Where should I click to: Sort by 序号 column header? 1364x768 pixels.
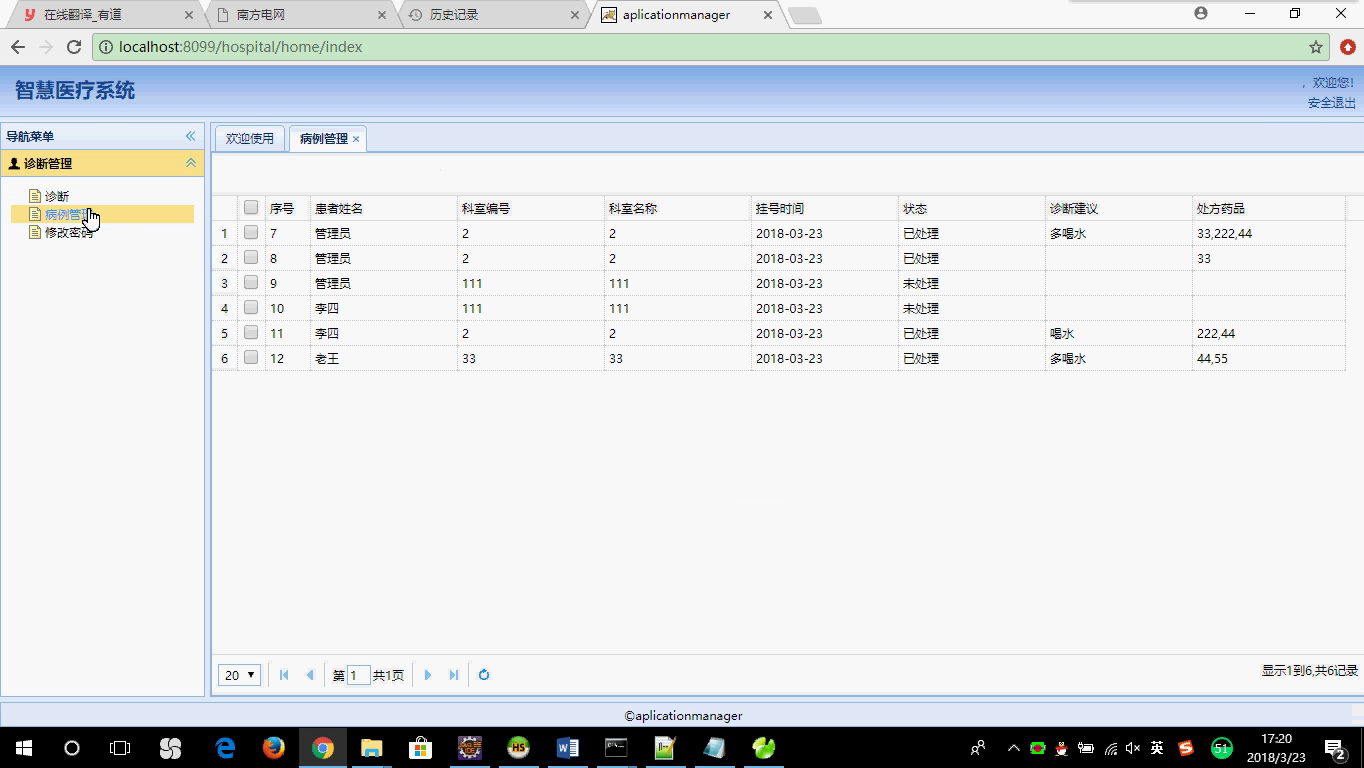(288, 208)
